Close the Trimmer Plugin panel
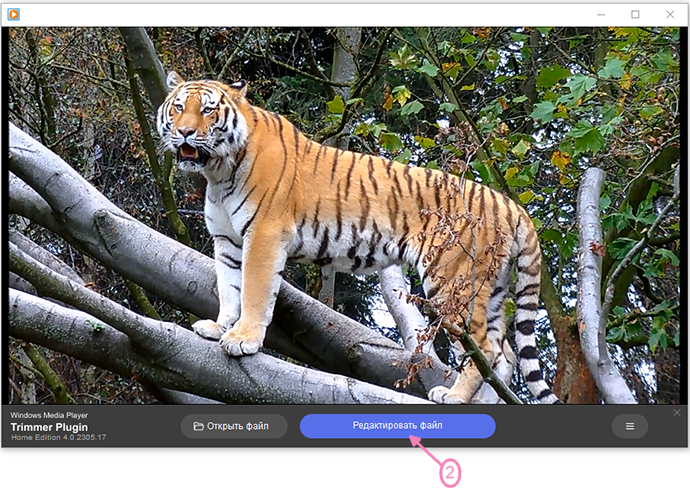Image resolution: width=690 pixels, height=499 pixels. (x=677, y=413)
